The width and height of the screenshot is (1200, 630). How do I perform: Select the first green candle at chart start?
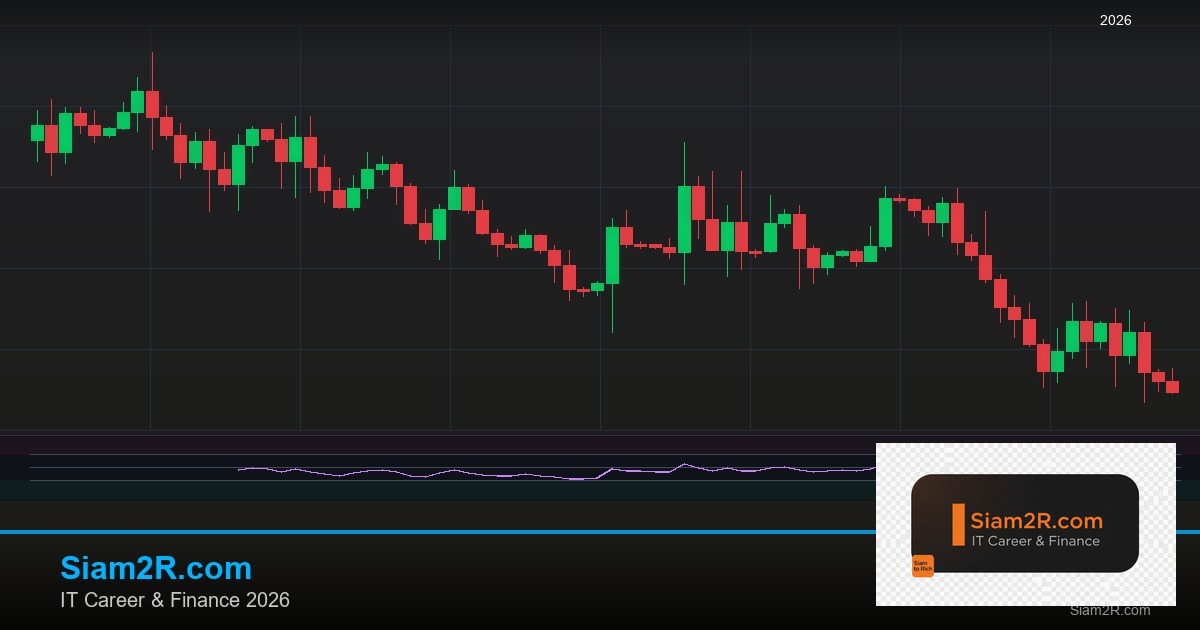coord(37,132)
